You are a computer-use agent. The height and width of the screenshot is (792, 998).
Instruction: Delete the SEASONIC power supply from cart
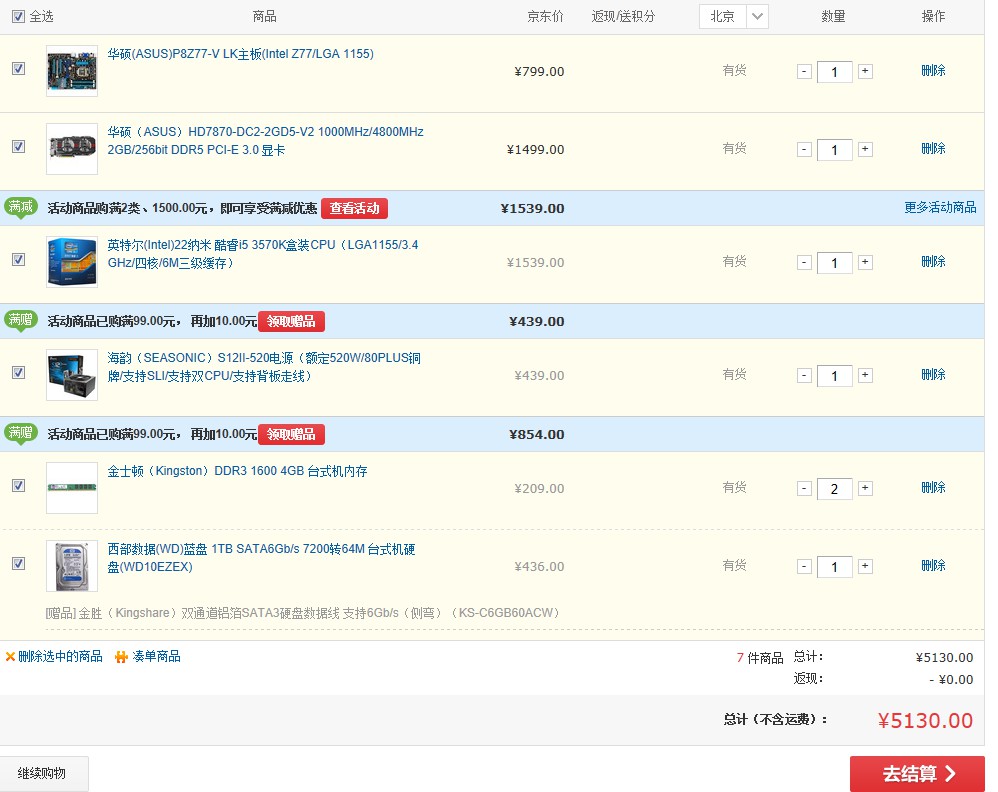pyautogui.click(x=933, y=374)
